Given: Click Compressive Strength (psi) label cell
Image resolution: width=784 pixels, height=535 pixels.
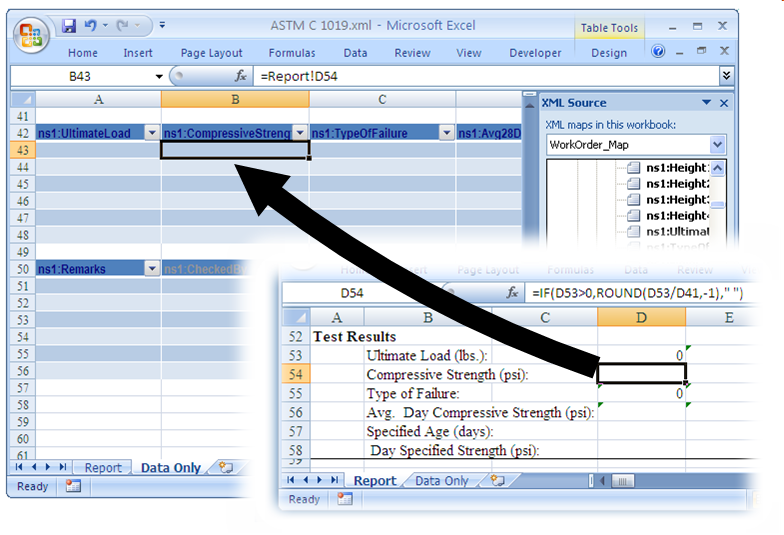Looking at the screenshot, I should [x=446, y=374].
